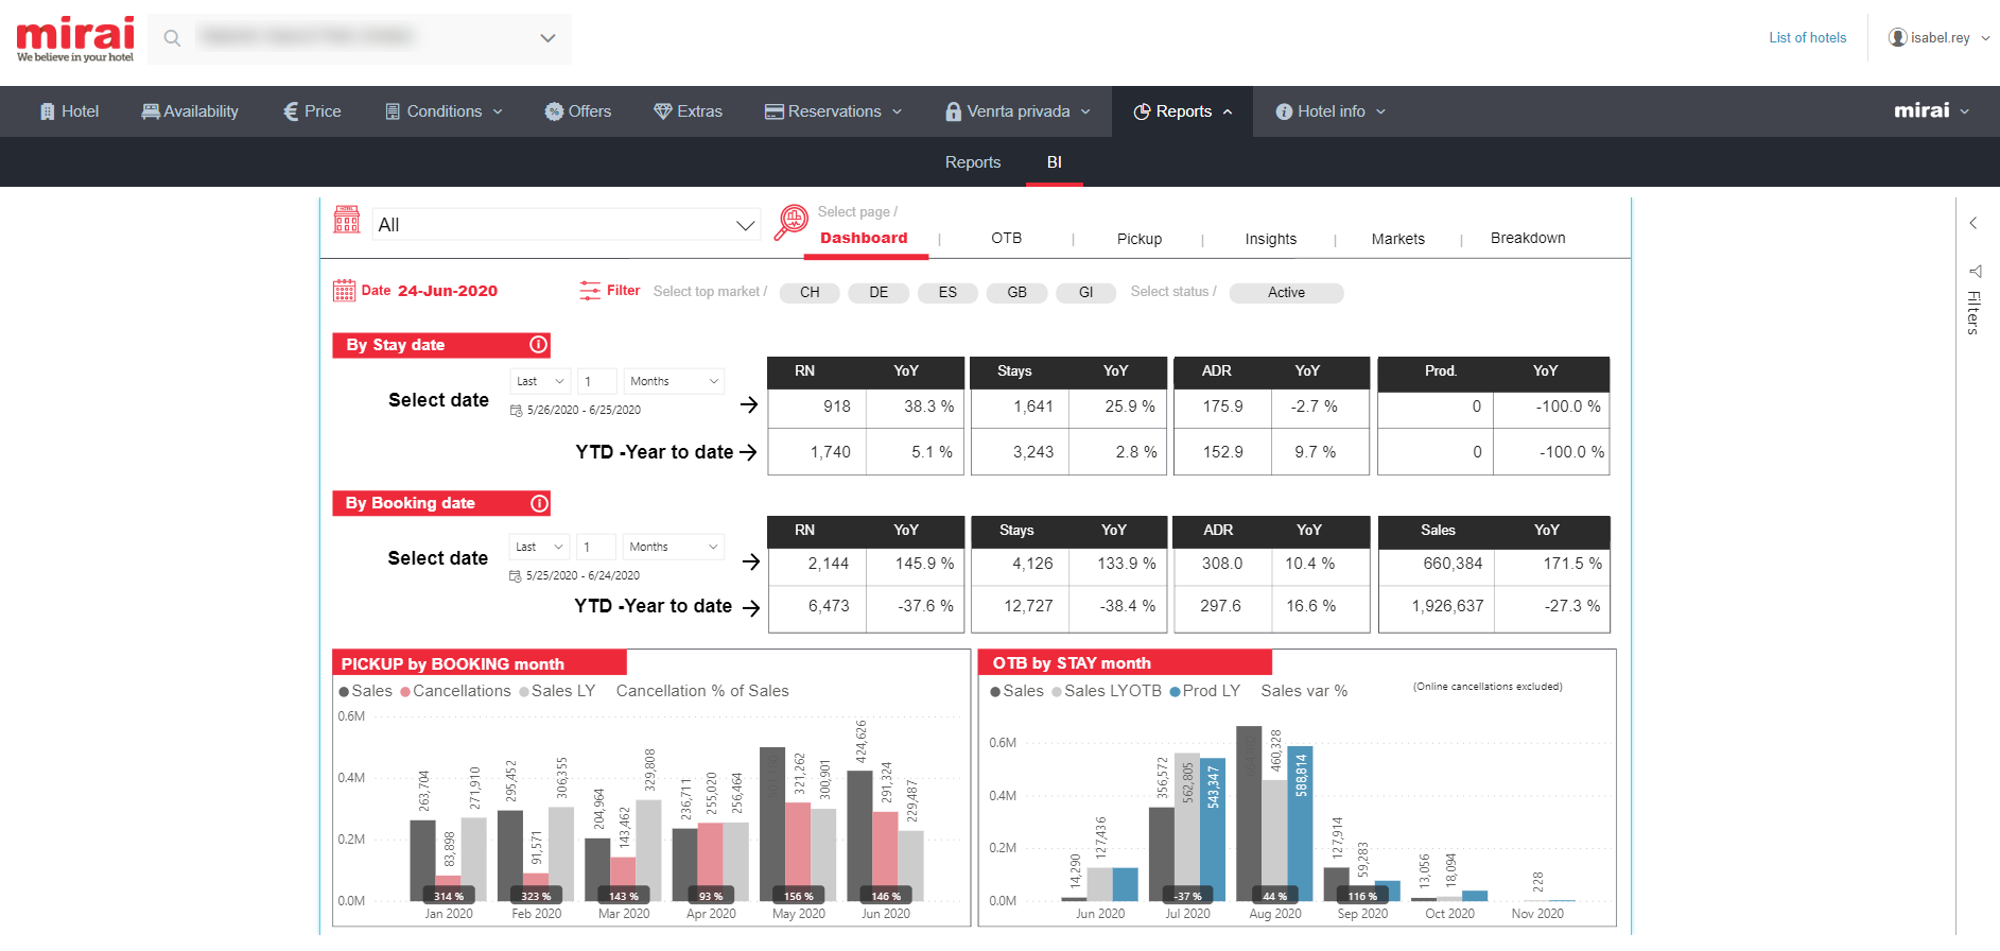
Task: Click number field in By Booking date
Action: tap(596, 547)
